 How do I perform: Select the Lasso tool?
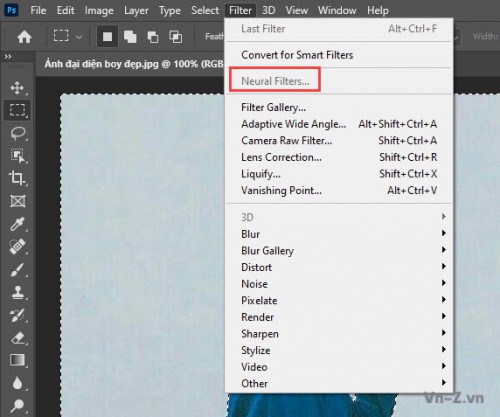[x=17, y=133]
